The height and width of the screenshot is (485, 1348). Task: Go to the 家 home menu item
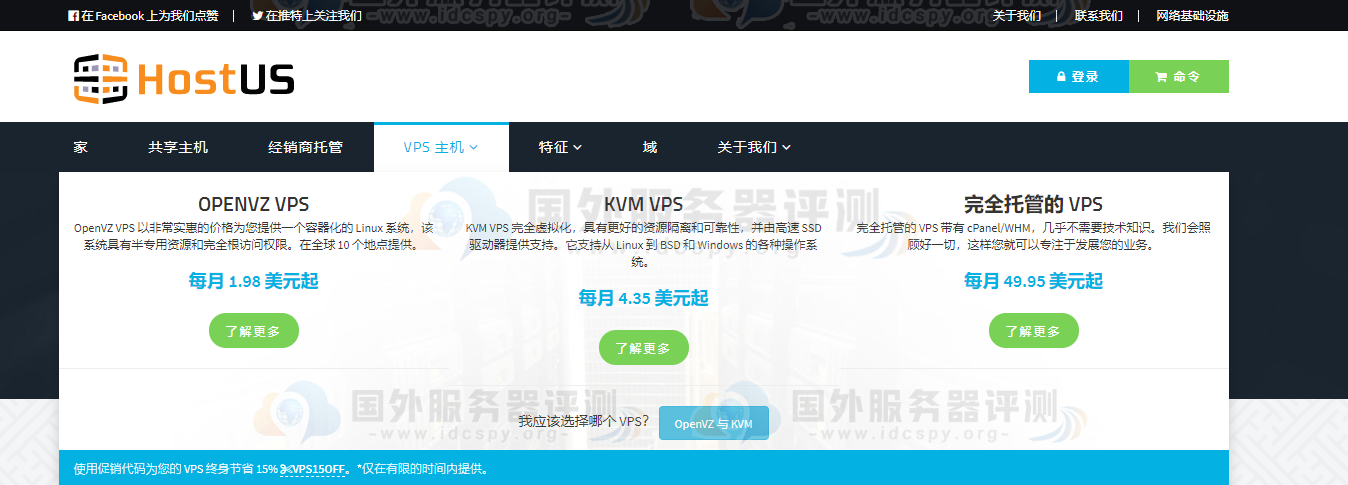[81, 147]
